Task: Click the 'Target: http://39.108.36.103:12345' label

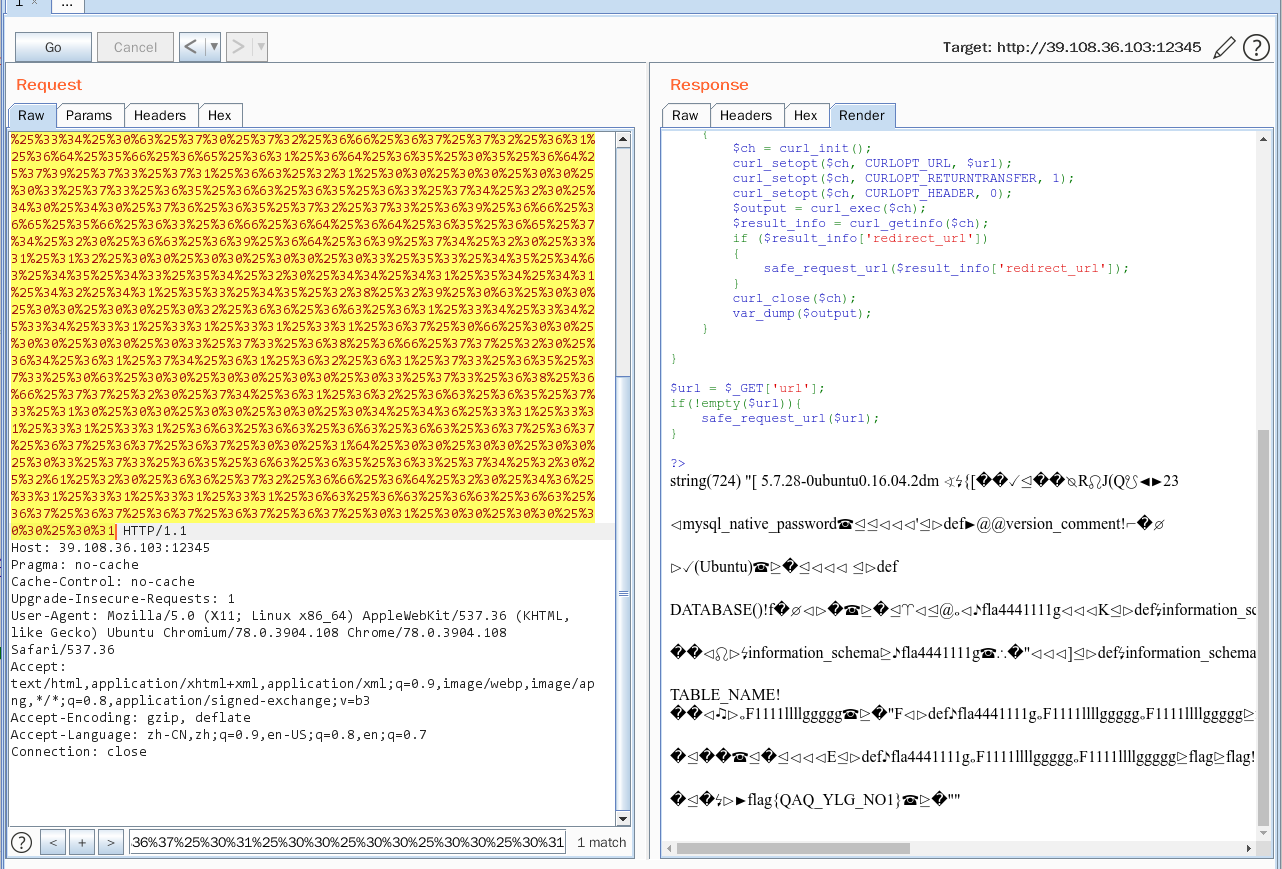Action: click(x=1072, y=47)
